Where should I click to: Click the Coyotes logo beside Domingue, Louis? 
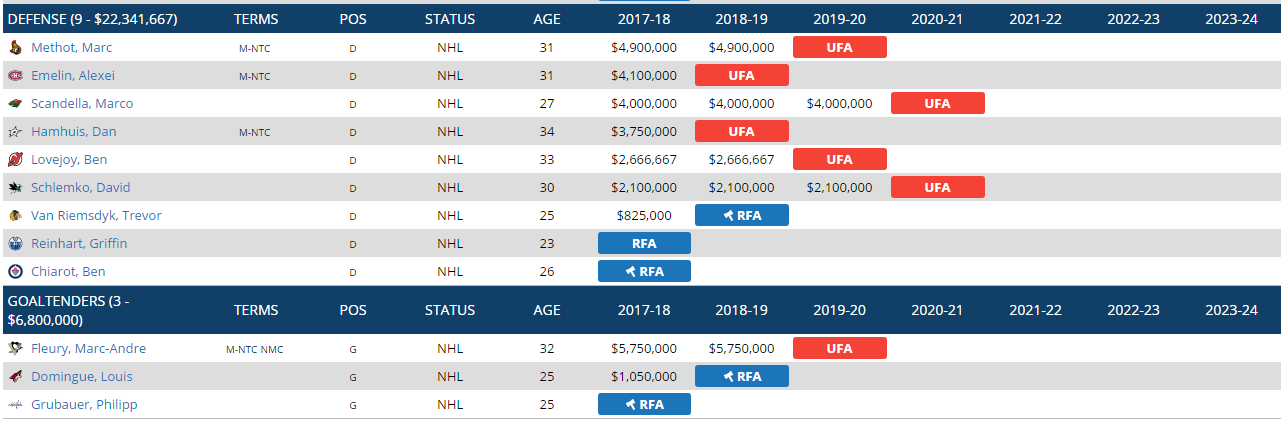15,377
